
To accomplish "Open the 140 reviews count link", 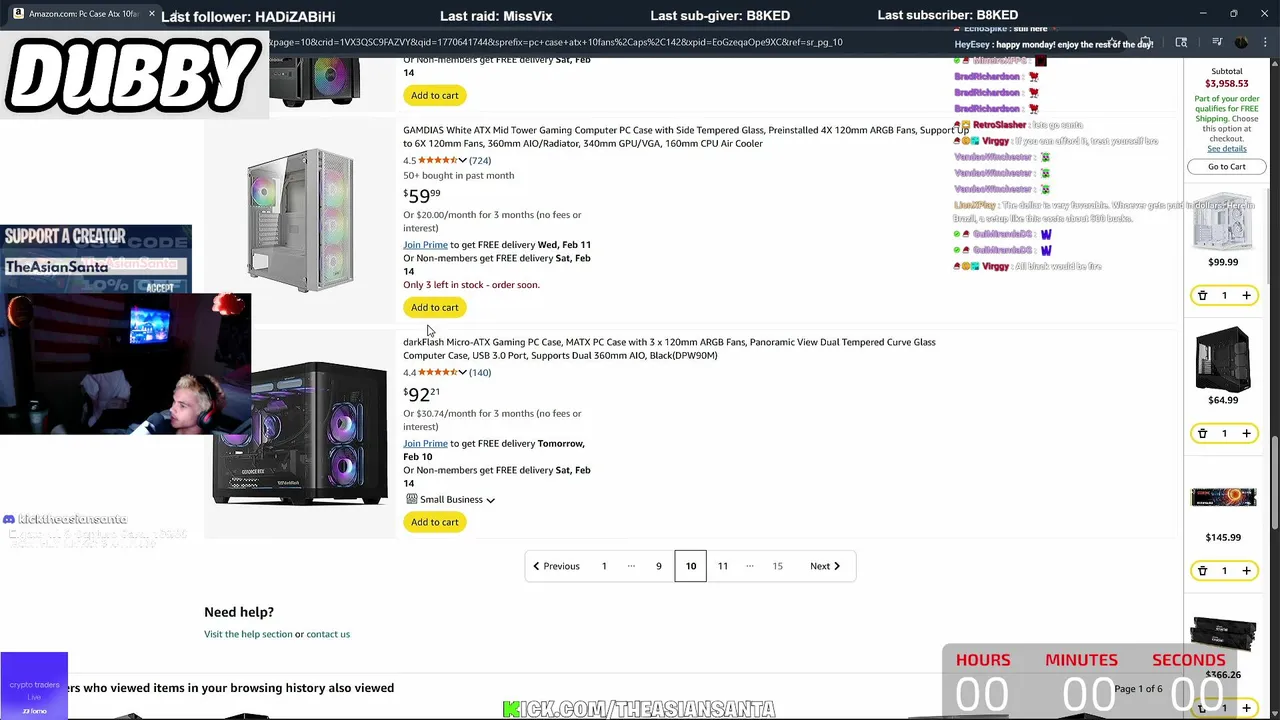I will click(x=480, y=372).
